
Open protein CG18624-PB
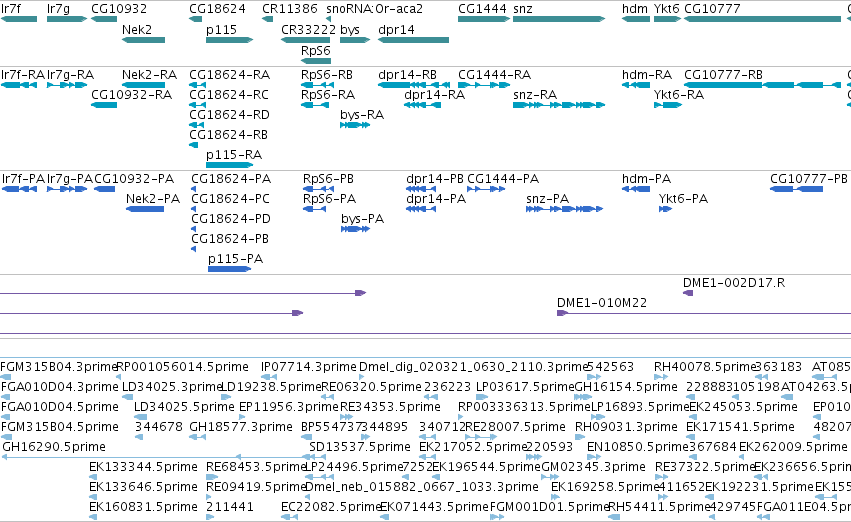(x=230, y=239)
